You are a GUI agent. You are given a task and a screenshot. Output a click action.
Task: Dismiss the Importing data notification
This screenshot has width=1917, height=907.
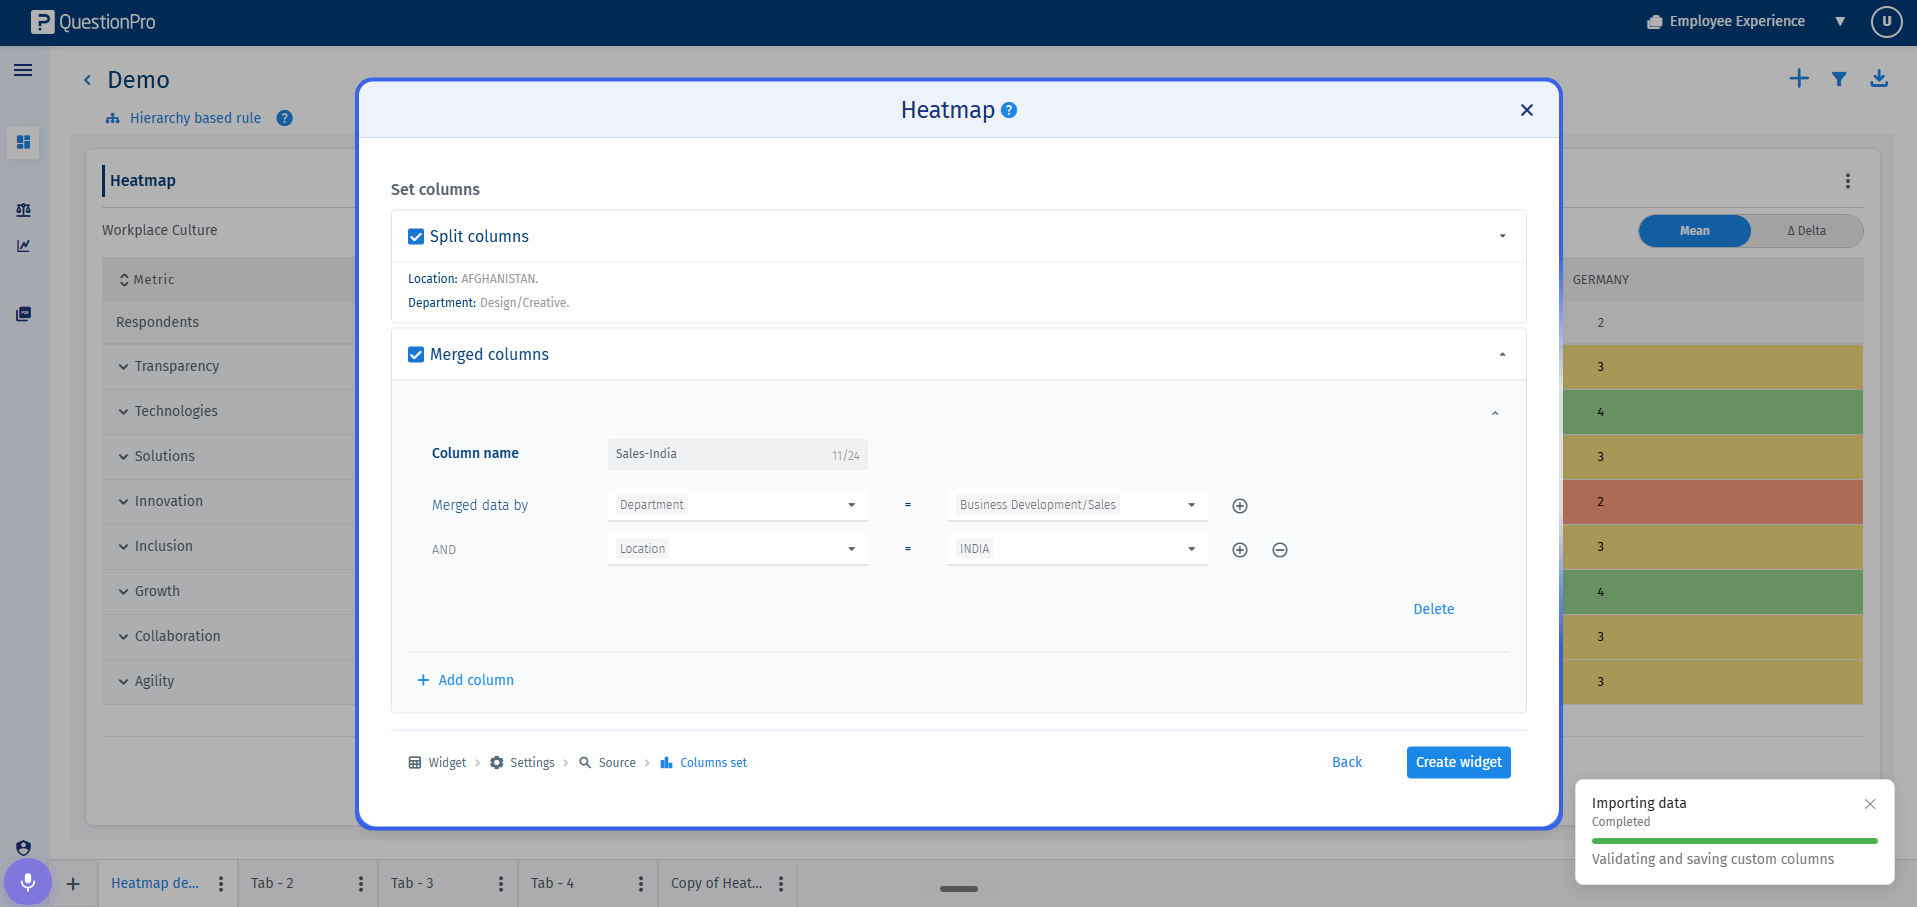pos(1870,804)
